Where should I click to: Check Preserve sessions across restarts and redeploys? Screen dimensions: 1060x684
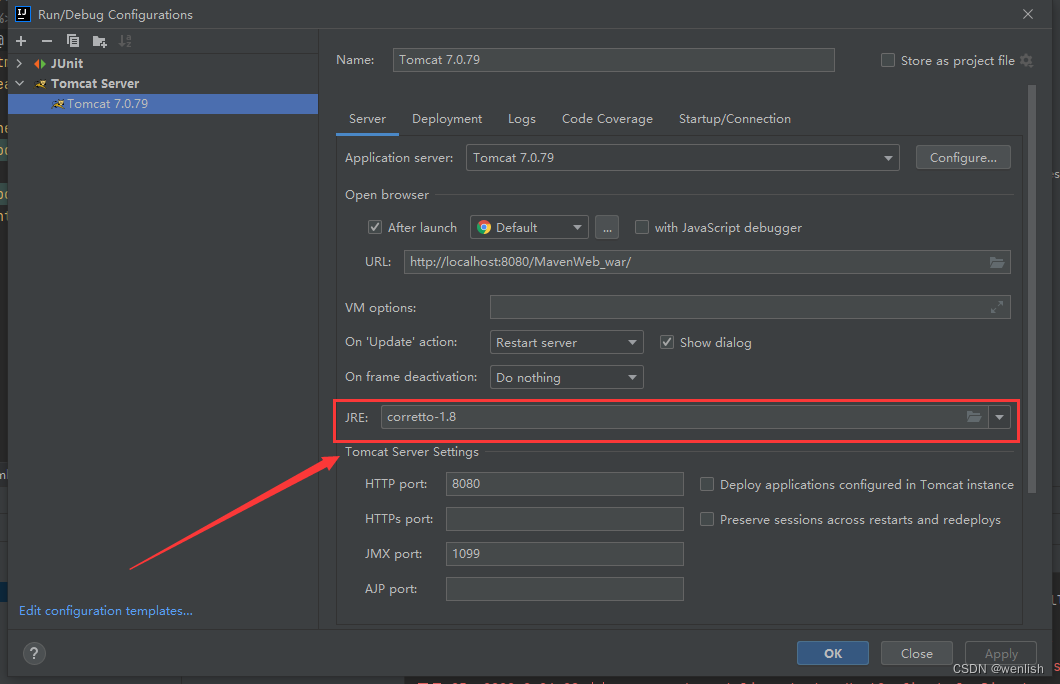(x=706, y=519)
